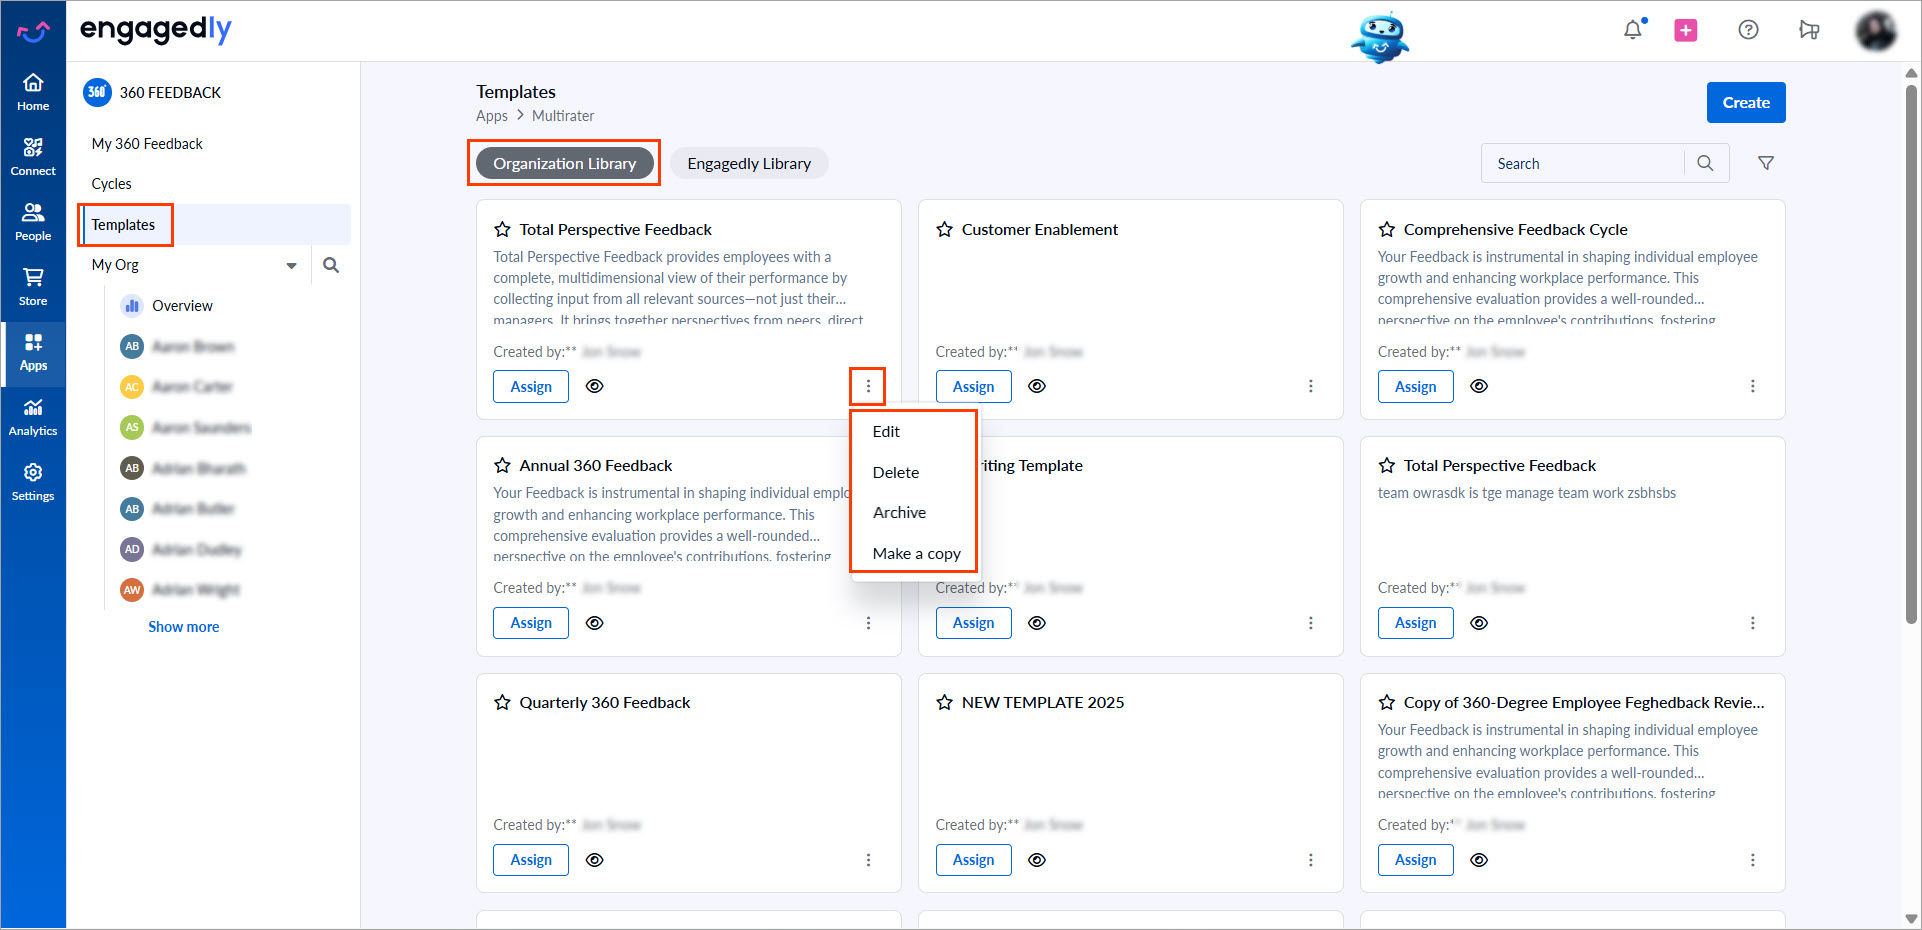1922x930 pixels.
Task: Star the Annual 360 Feedback template
Action: click(502, 465)
